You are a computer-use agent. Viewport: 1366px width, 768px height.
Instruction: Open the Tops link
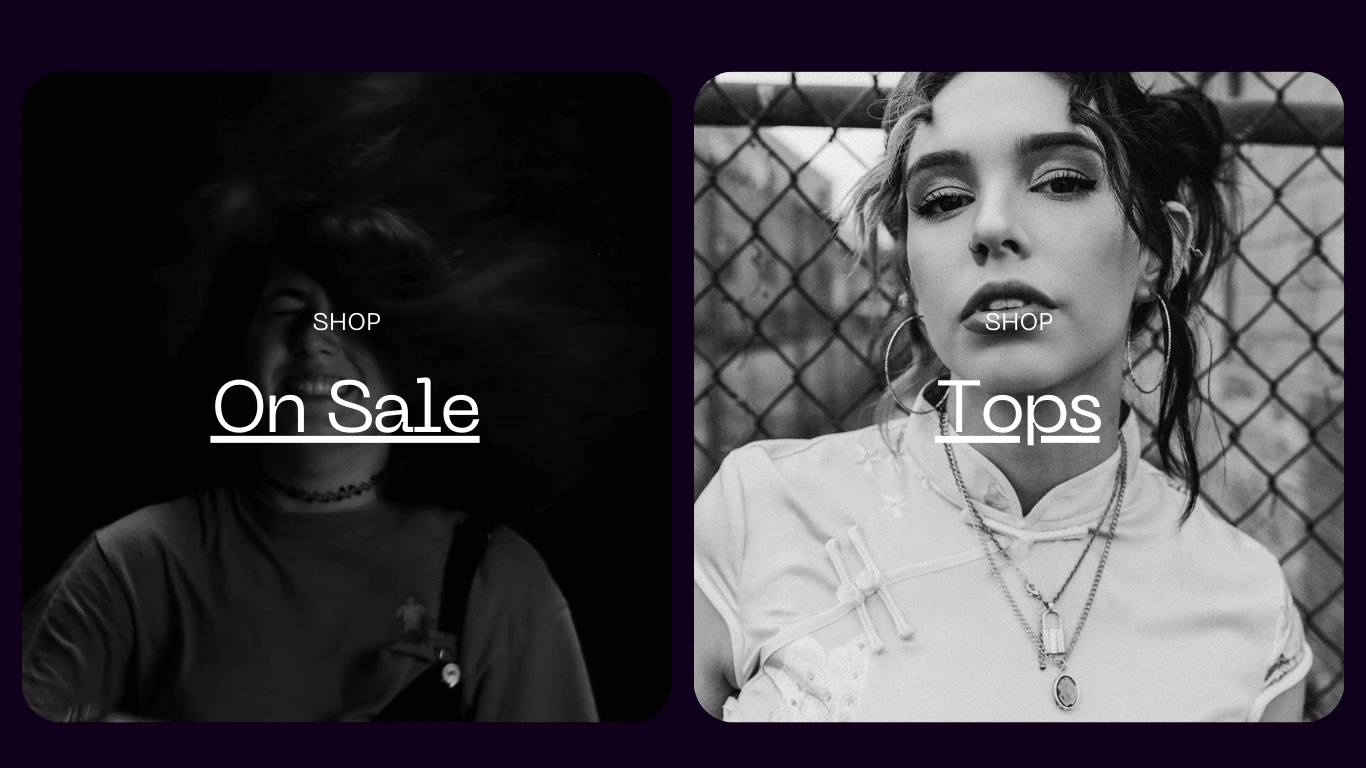coord(1018,408)
